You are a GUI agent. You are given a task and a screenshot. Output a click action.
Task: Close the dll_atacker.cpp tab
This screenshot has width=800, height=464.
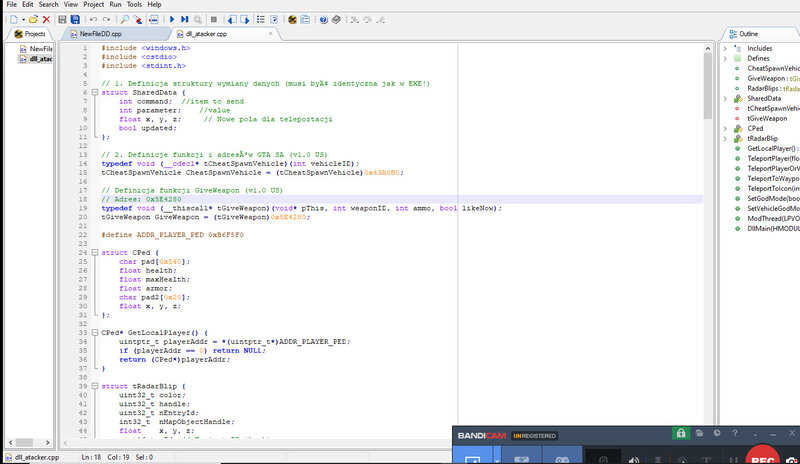point(270,34)
